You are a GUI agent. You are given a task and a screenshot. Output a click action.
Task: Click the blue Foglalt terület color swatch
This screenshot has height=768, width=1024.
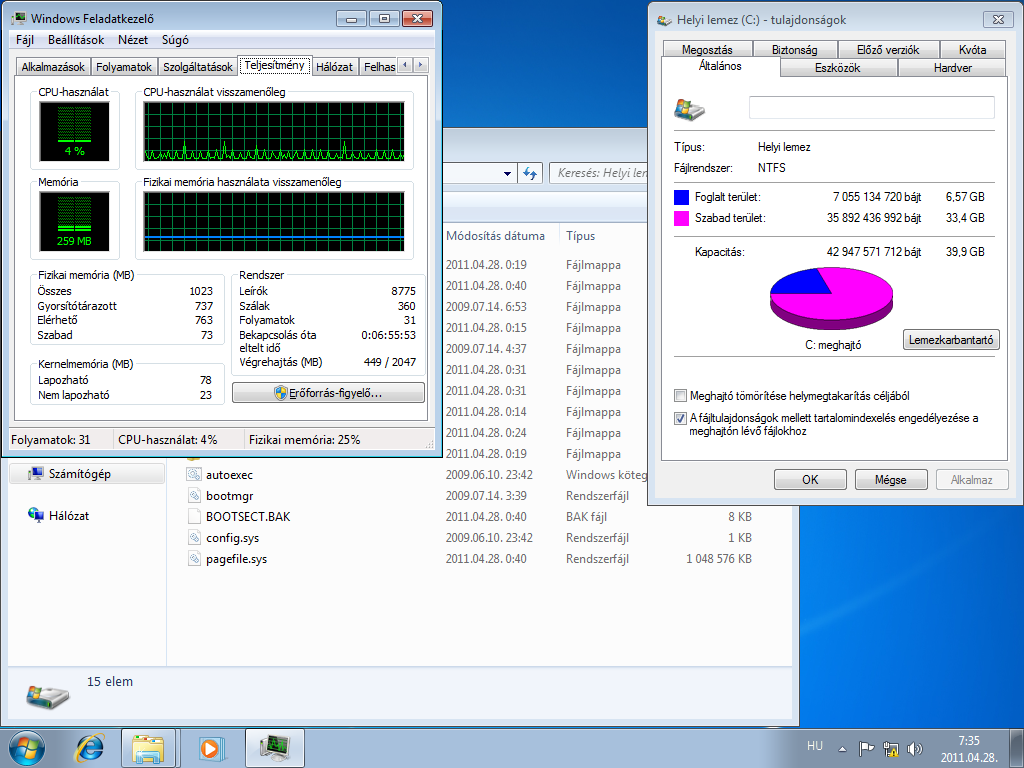[682, 197]
